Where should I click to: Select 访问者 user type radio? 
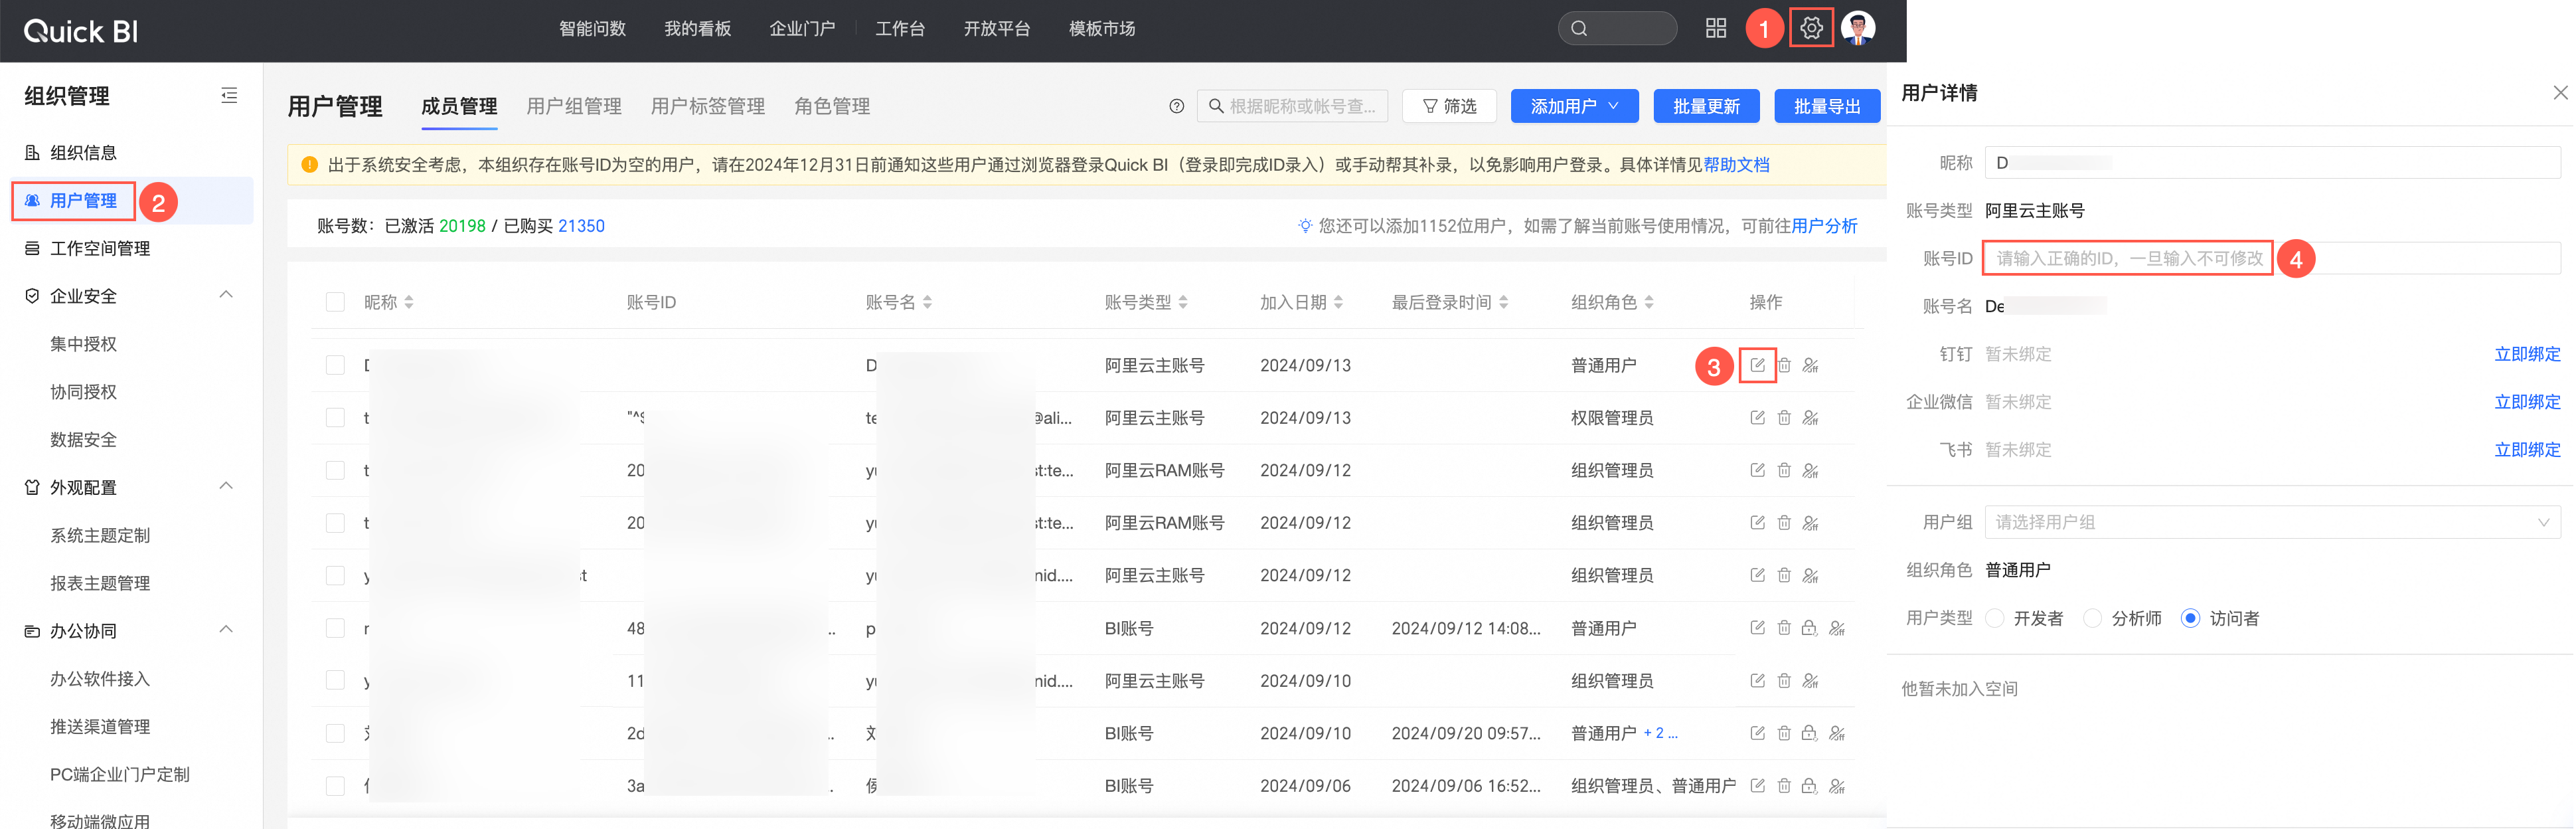[x=2190, y=618]
